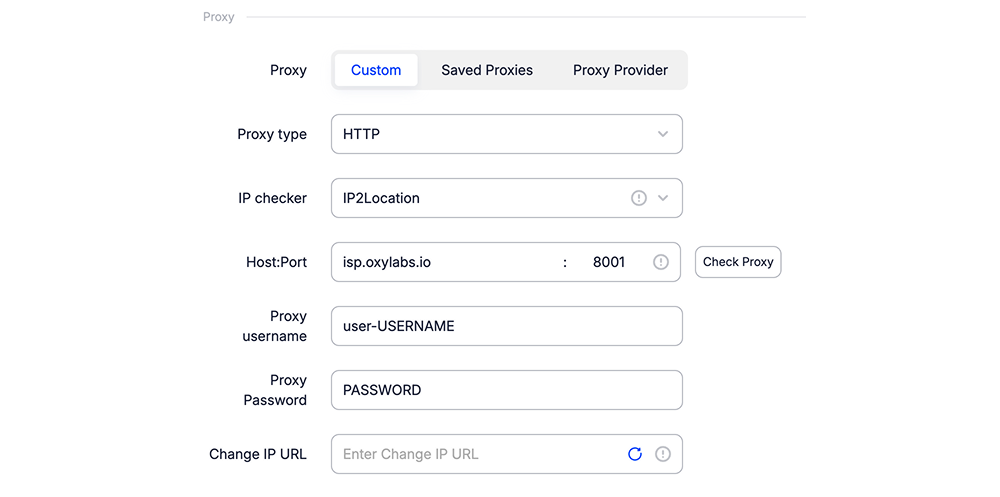Expand the Proxy type HTTP dropdown arrow

[663, 134]
